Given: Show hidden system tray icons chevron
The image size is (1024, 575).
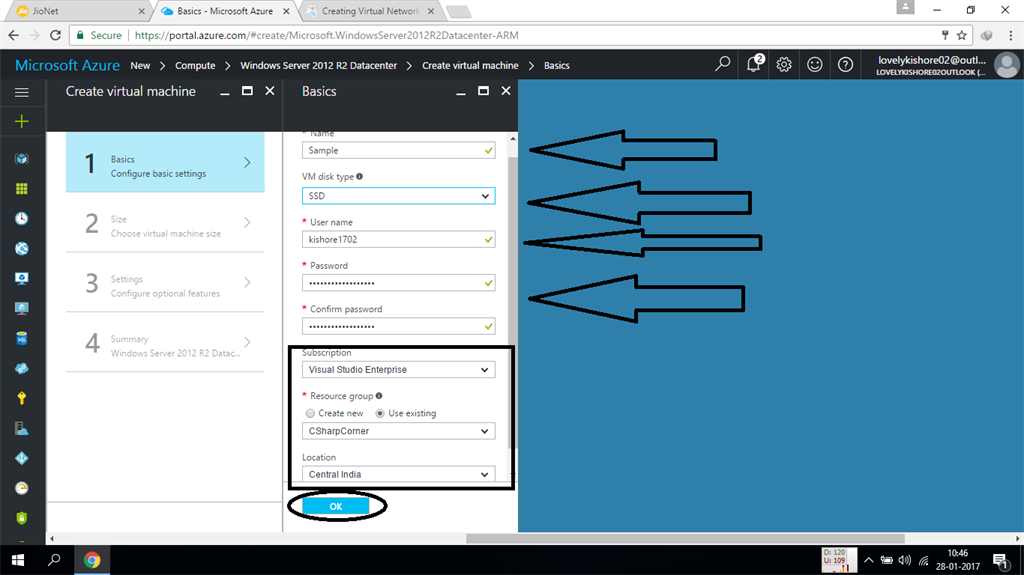Looking at the screenshot, I should tap(869, 560).
